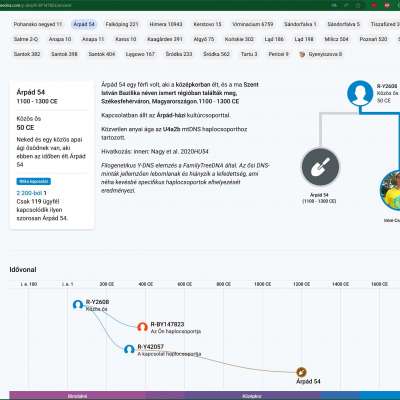Image resolution: width=400 pixels, height=400 pixels.
Task: Click the 1400 CE timeline axis label
Action: (x=340, y=284)
